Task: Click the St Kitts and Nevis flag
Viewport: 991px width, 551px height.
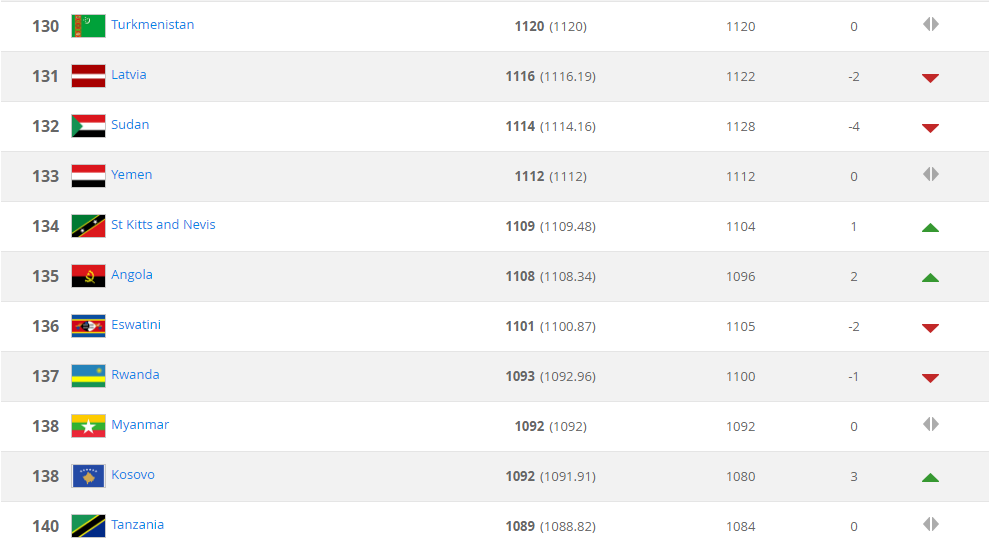Action: pyautogui.click(x=88, y=226)
